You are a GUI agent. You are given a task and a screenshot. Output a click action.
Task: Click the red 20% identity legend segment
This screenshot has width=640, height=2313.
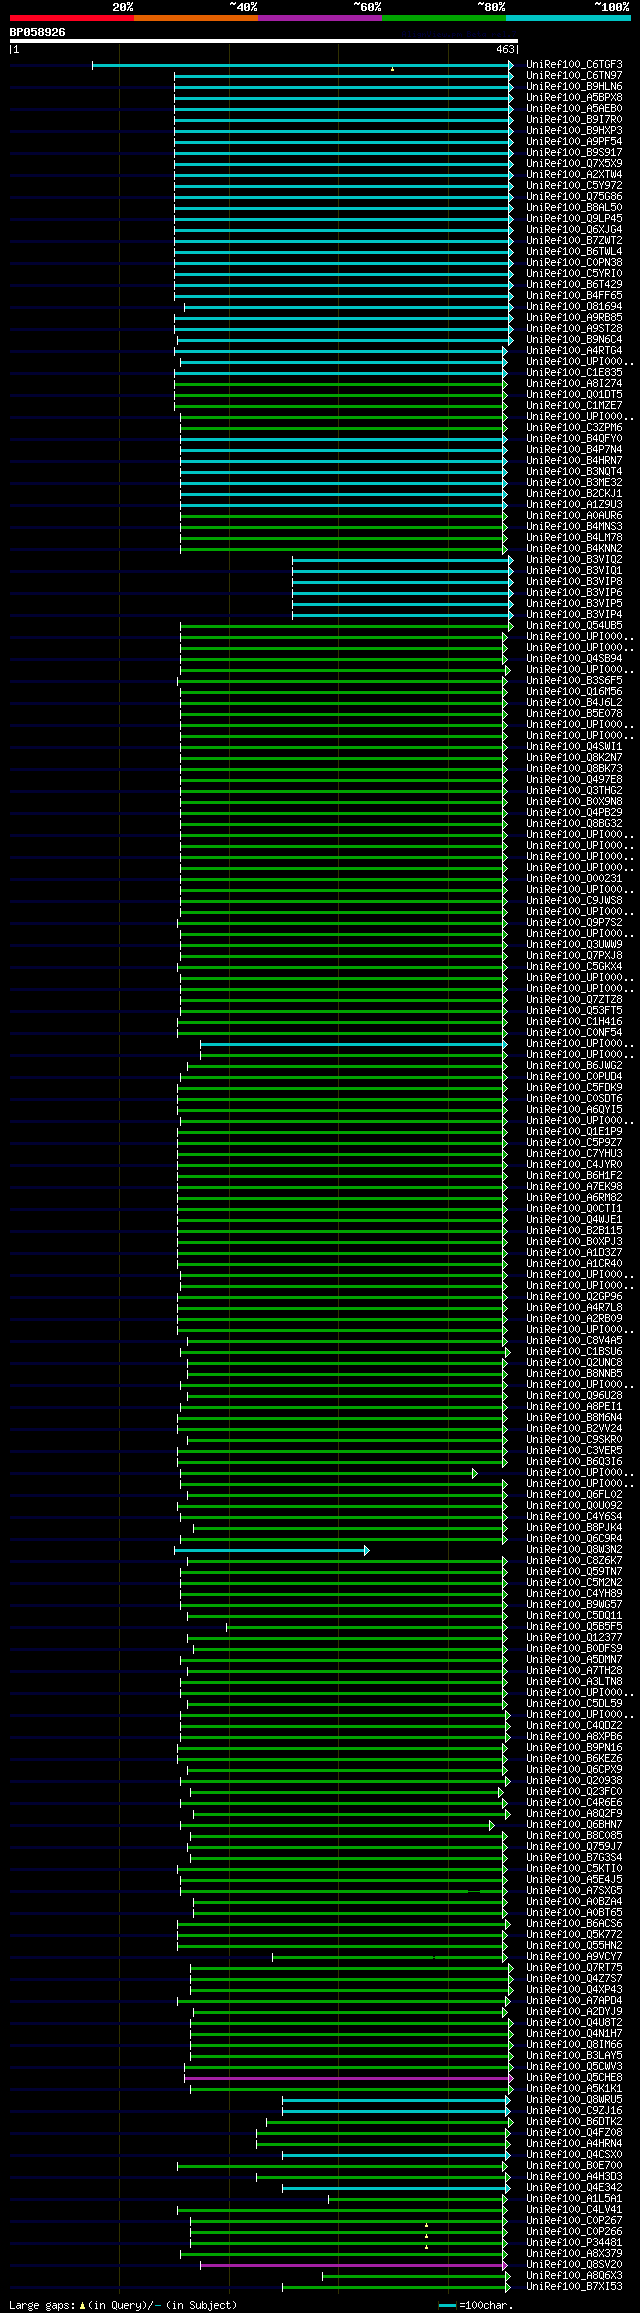click(x=71, y=18)
